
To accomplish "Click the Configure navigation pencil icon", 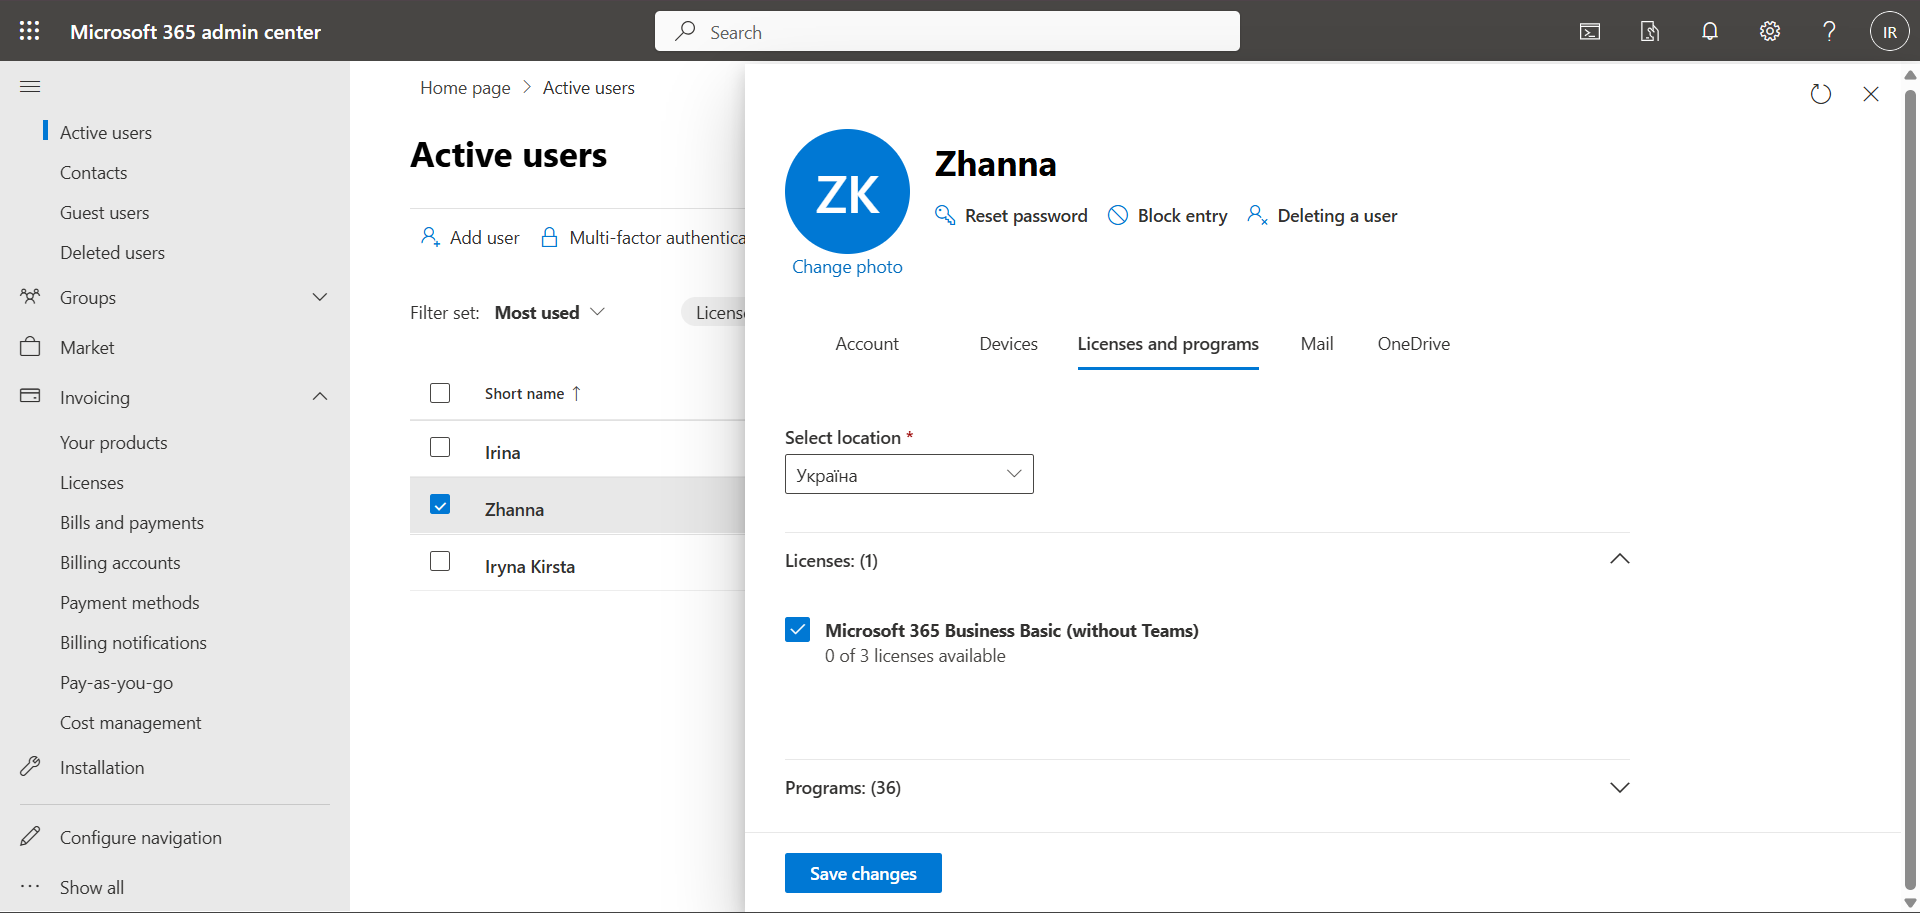I will [x=30, y=836].
